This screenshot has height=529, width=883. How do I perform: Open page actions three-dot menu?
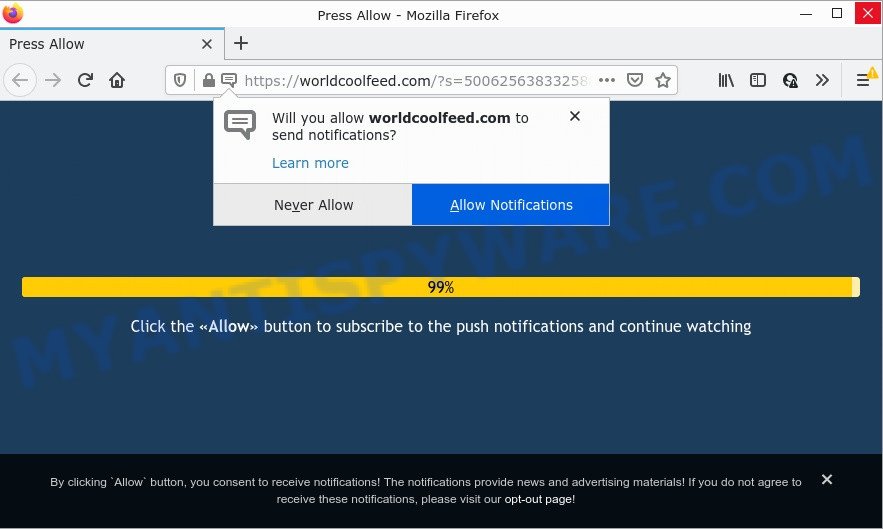606,81
